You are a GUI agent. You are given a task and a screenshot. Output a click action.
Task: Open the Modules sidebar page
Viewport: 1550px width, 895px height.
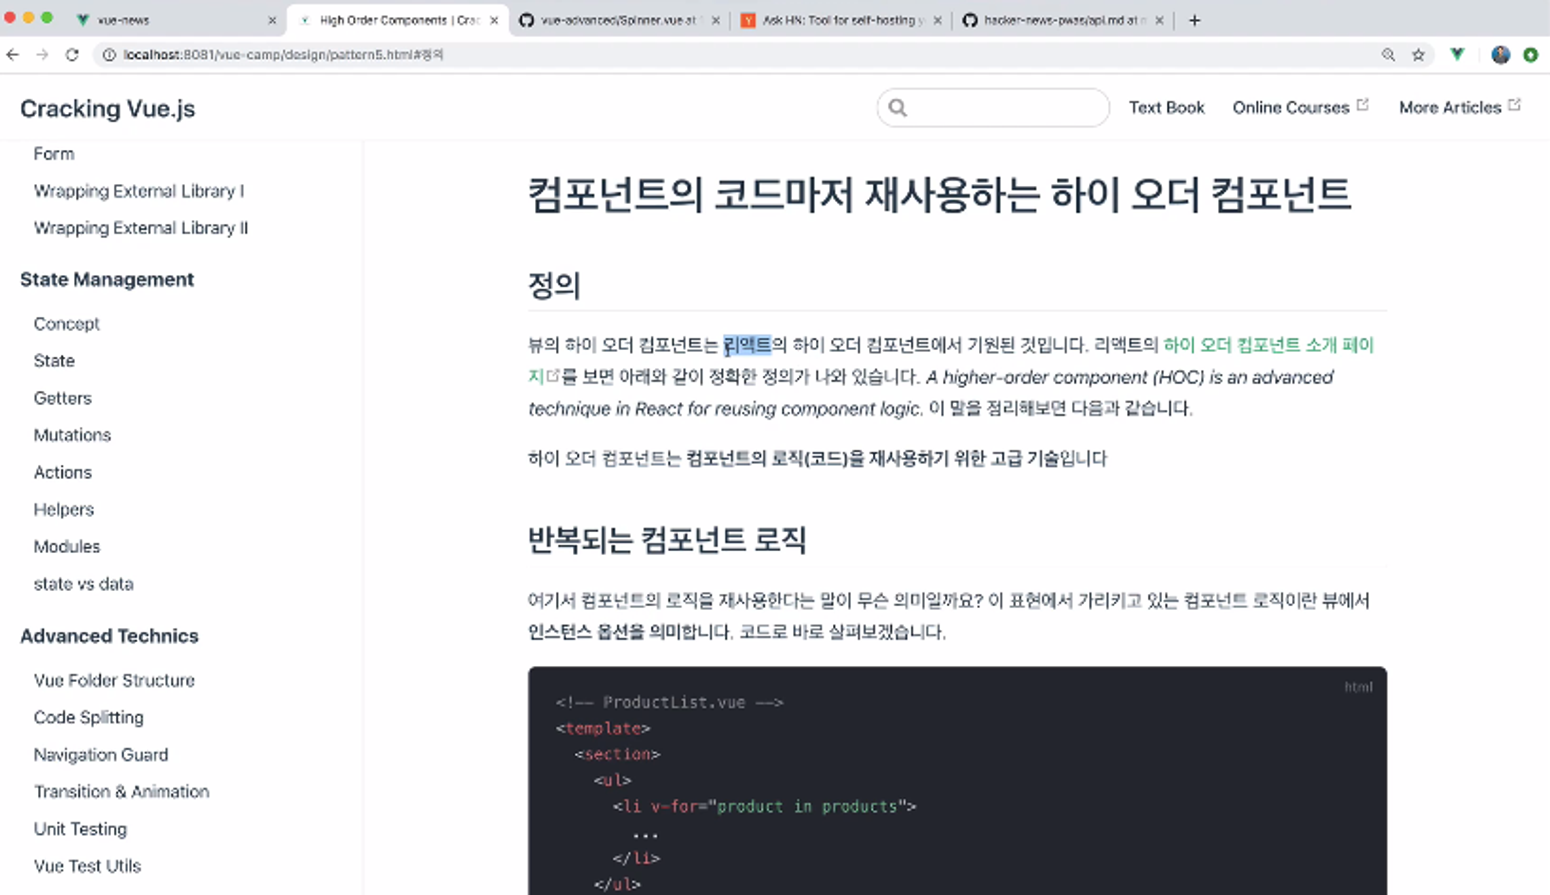67,547
